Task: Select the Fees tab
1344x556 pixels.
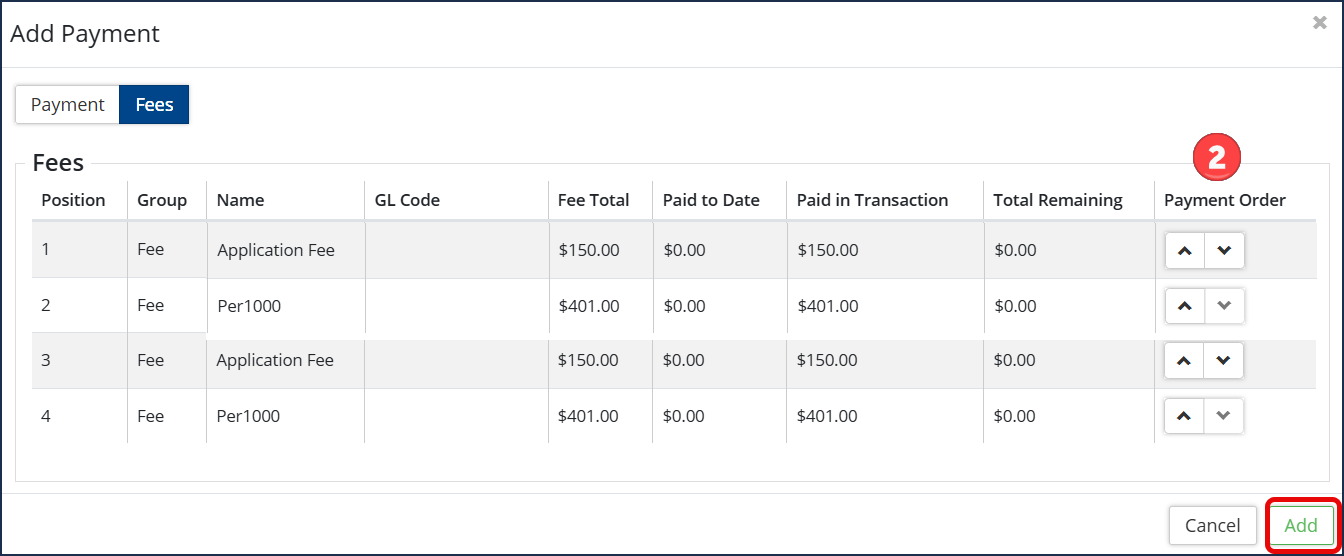Action: pos(154,104)
